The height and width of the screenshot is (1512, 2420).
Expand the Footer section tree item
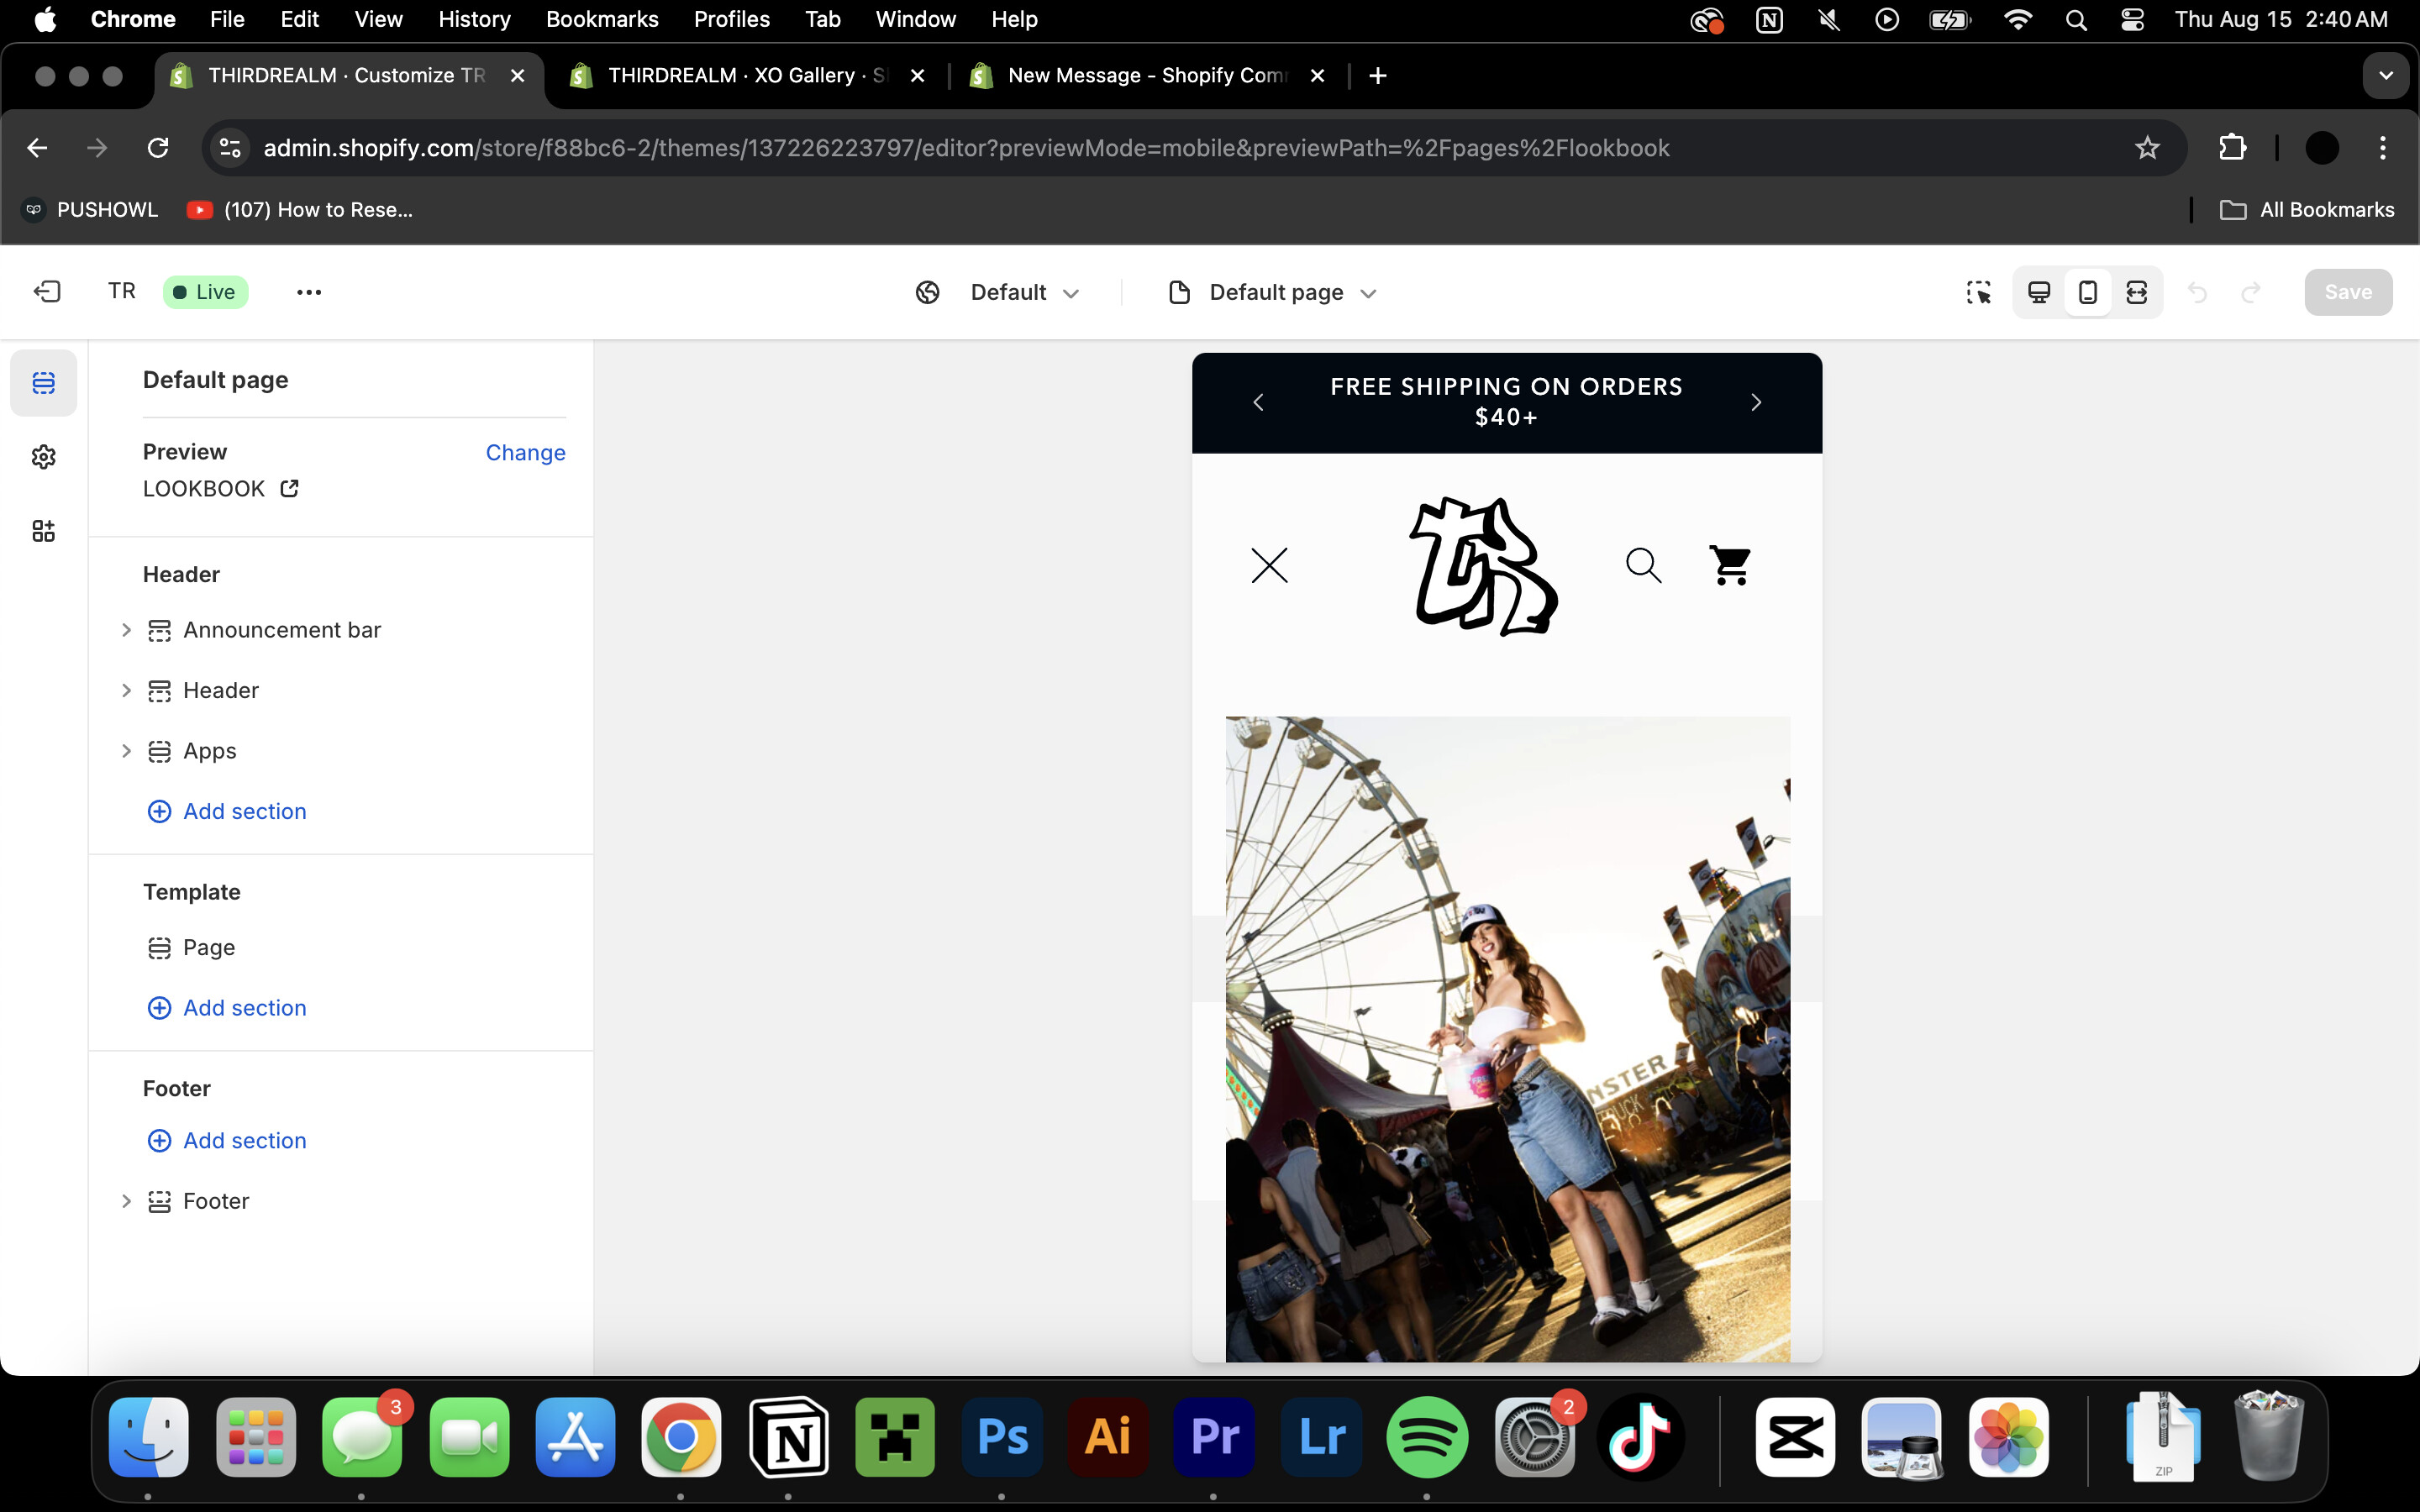tap(126, 1201)
